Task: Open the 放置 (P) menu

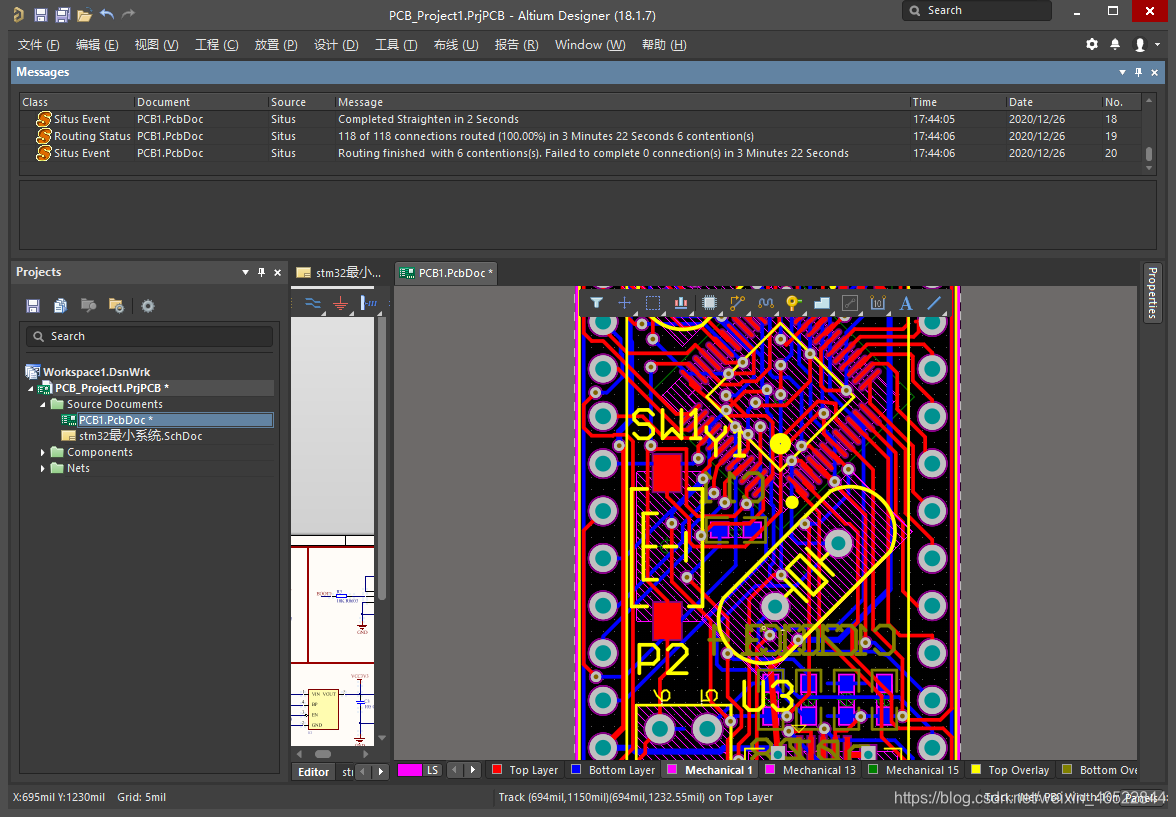Action: pos(276,45)
